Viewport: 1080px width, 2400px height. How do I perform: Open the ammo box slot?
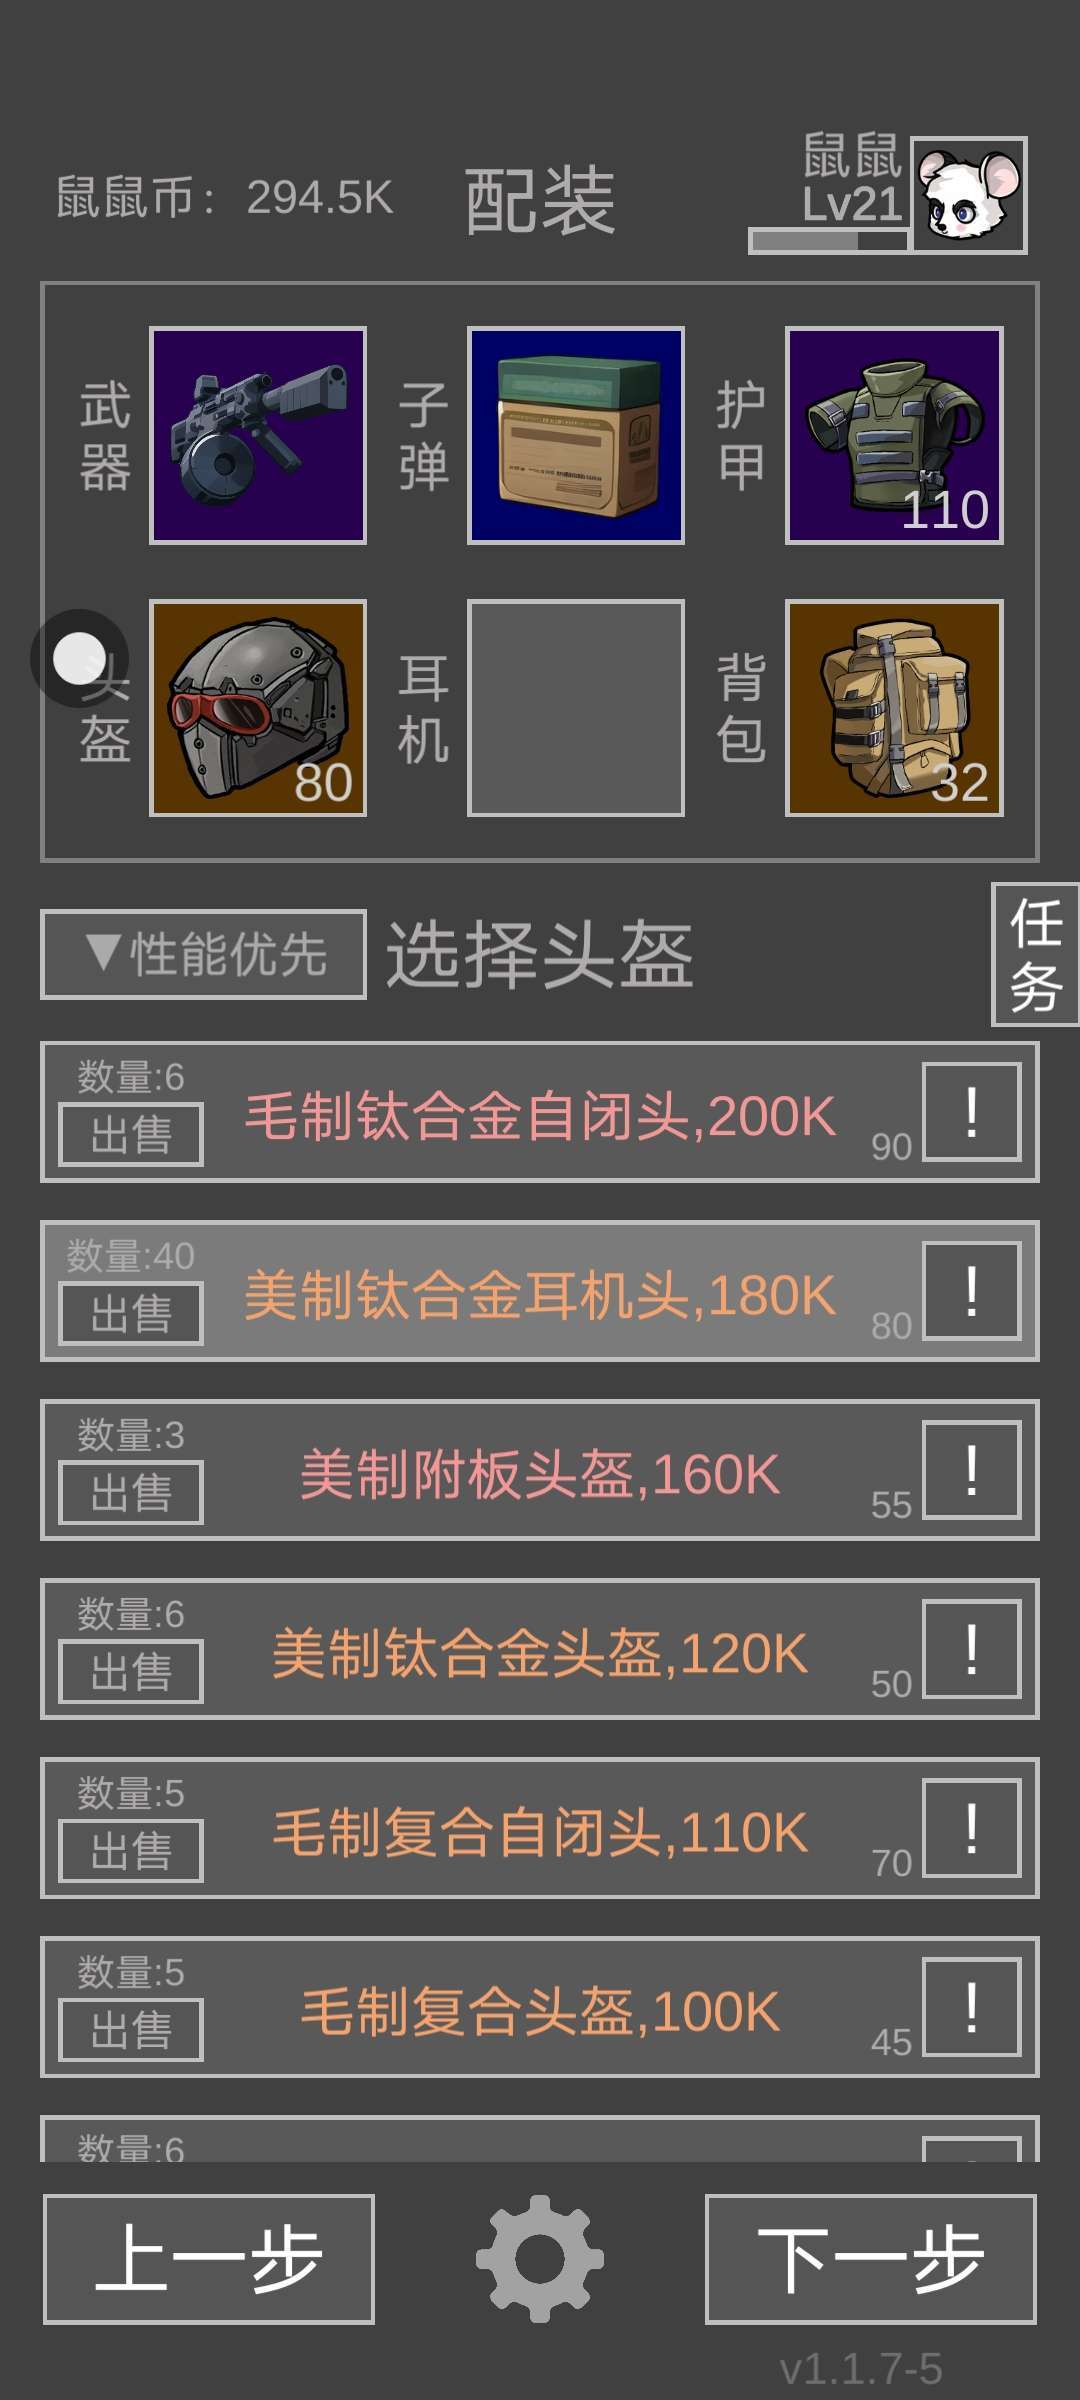click(576, 436)
